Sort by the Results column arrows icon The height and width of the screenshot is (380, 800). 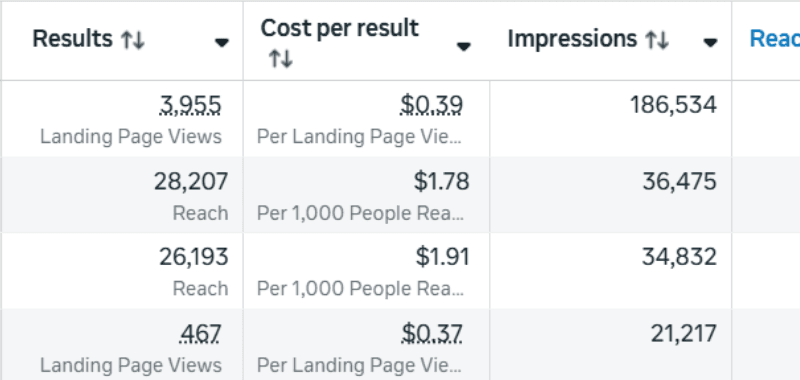click(133, 40)
